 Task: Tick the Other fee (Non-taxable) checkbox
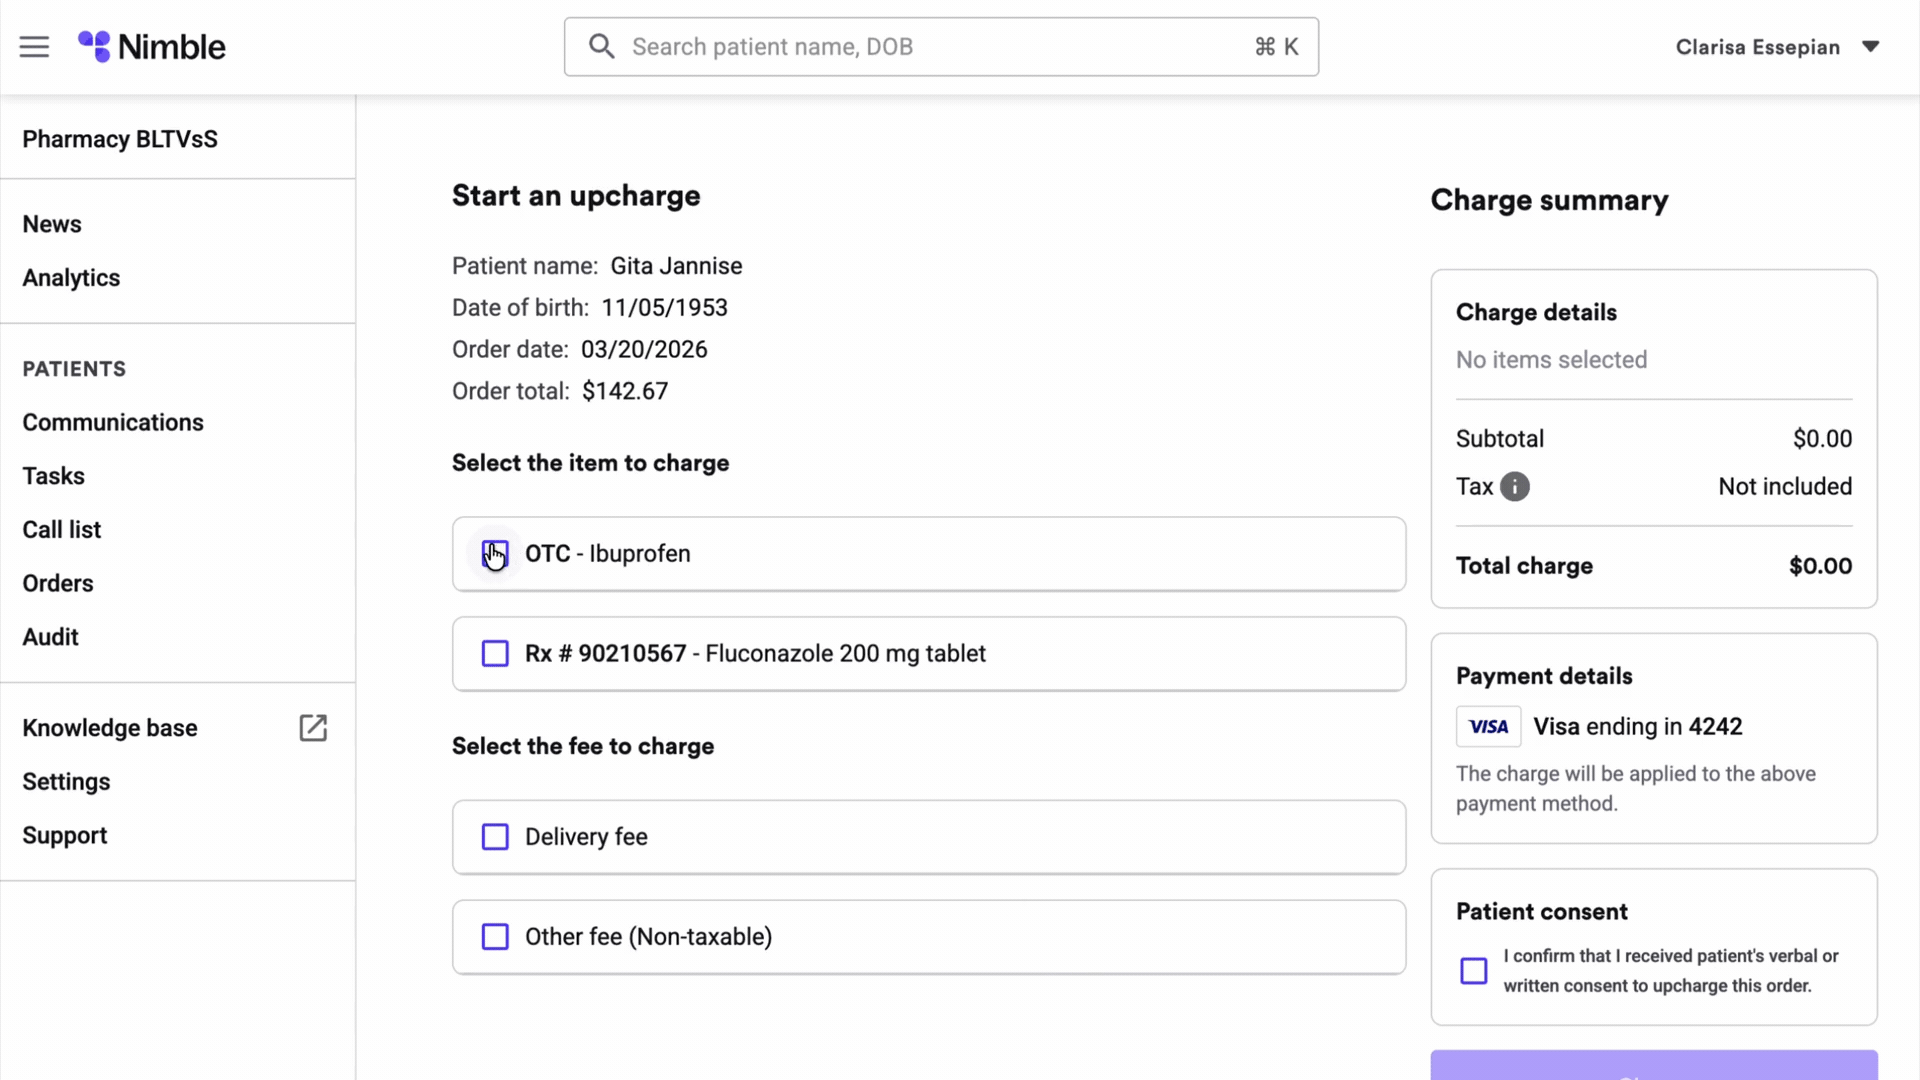coord(495,937)
